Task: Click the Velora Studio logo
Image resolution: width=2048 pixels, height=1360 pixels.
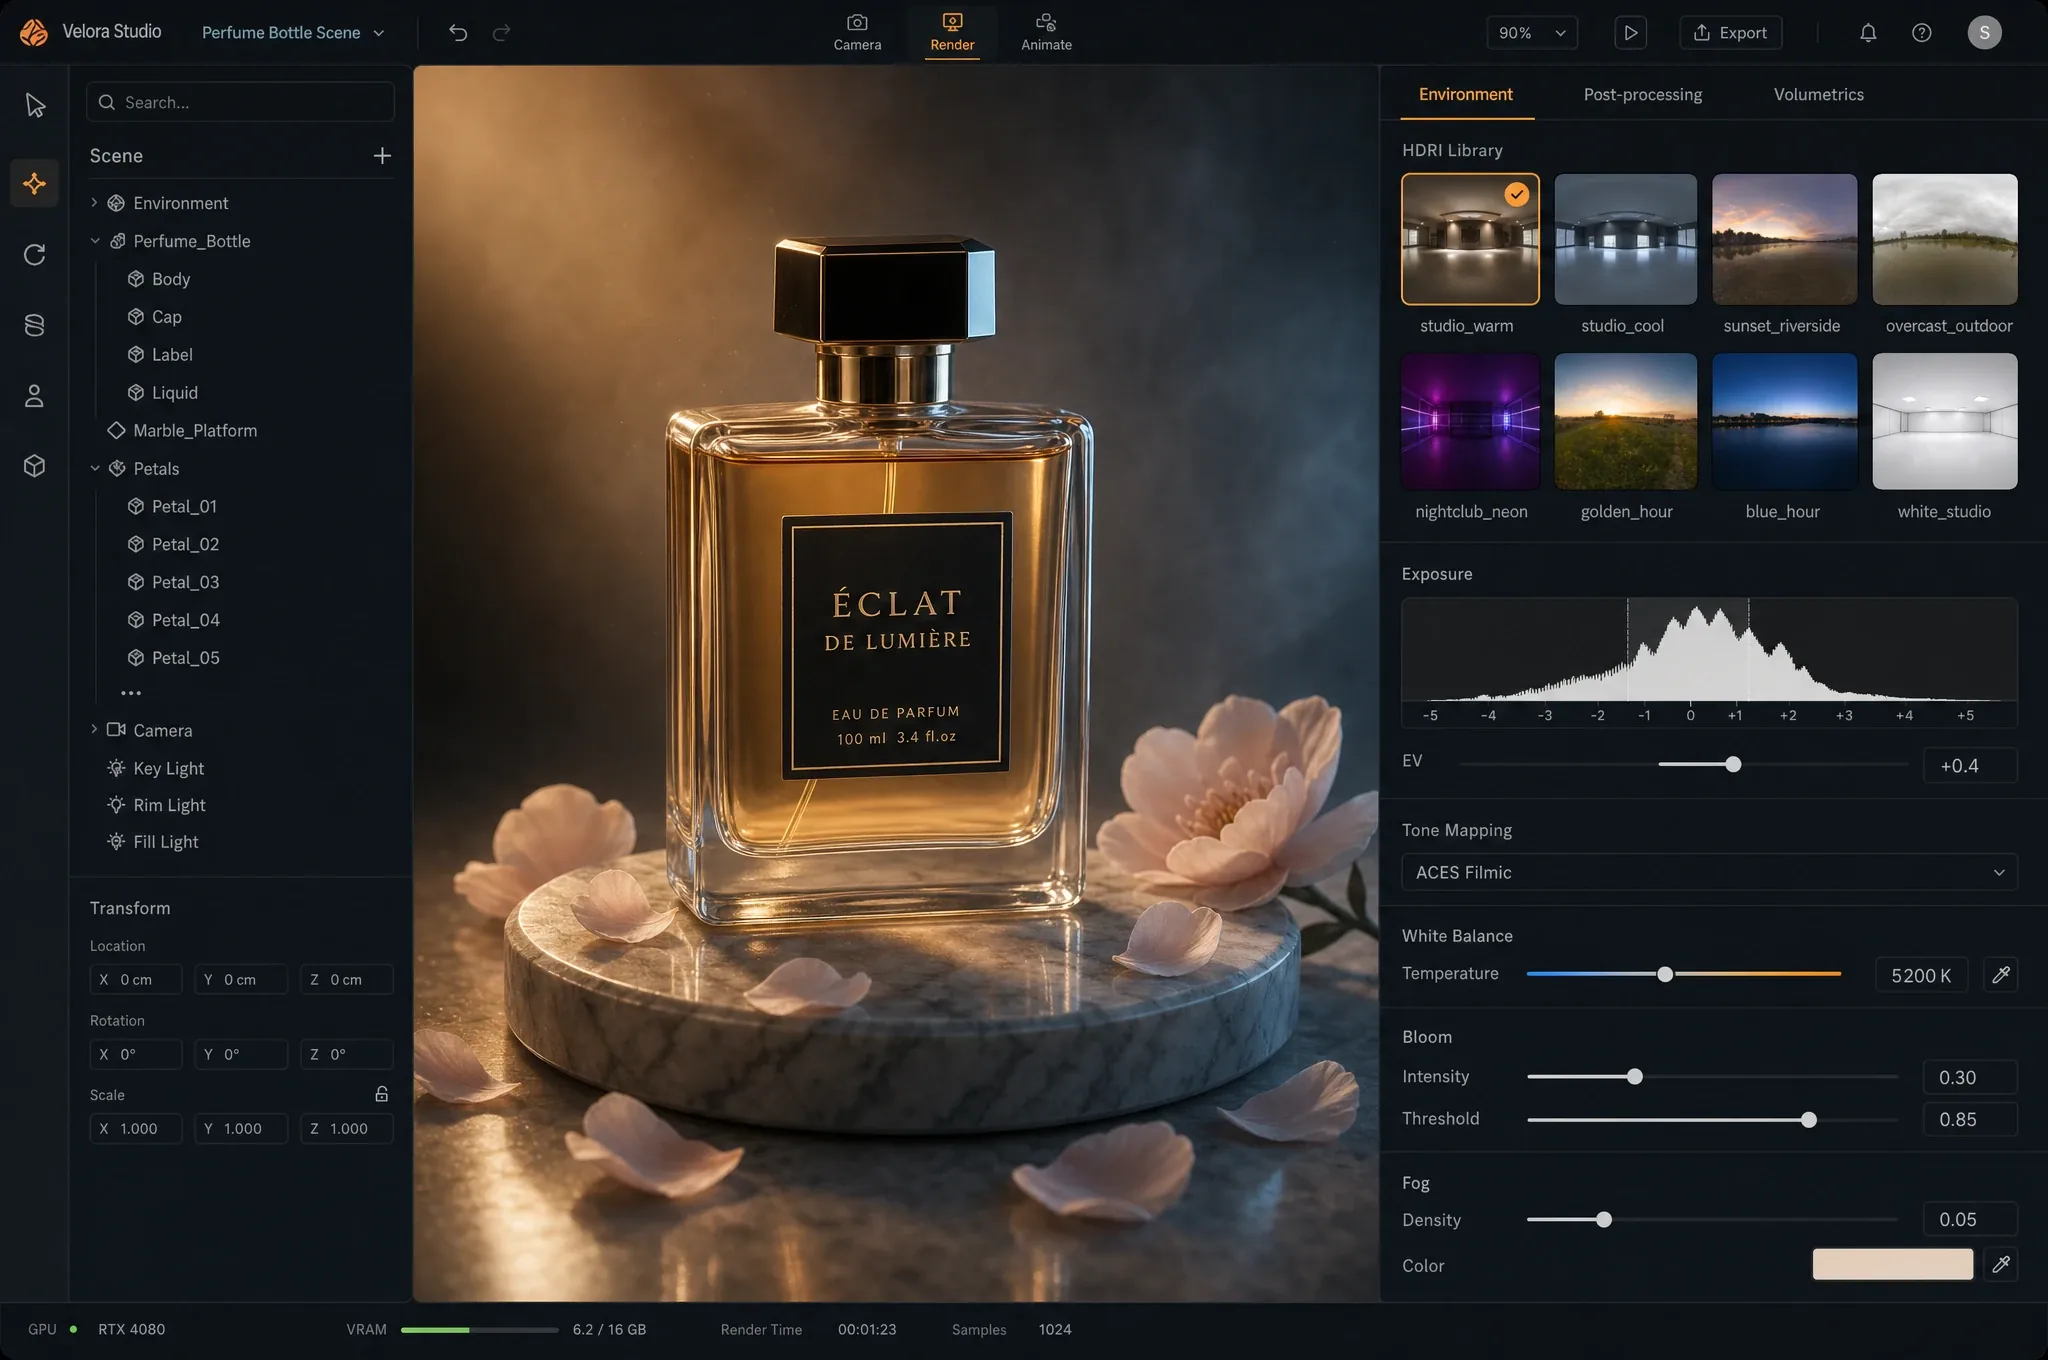Action: (x=34, y=33)
